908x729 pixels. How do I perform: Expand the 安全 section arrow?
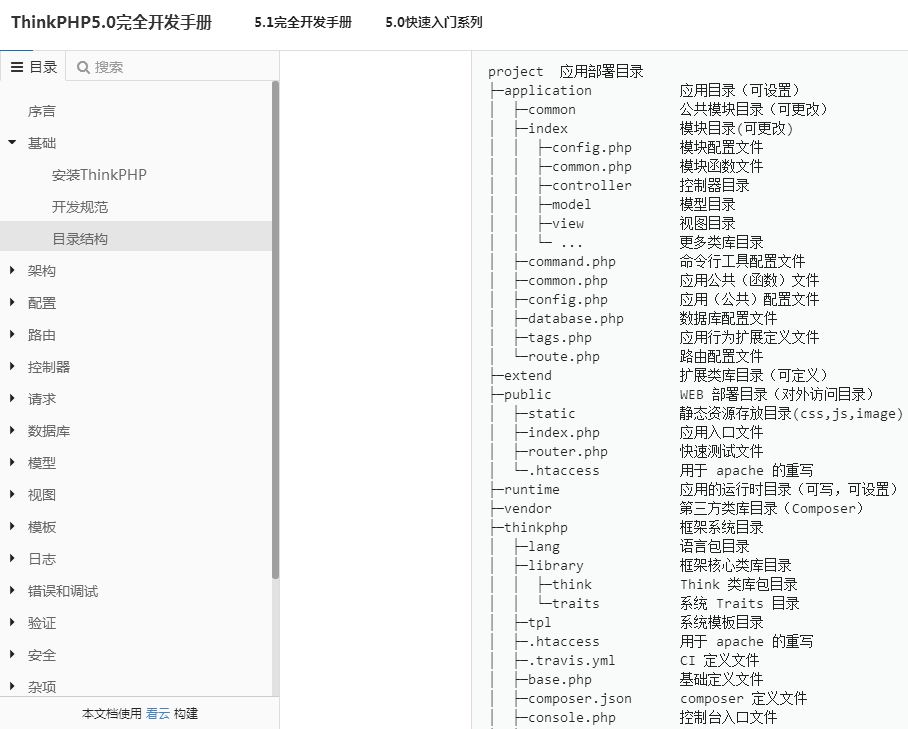point(12,654)
